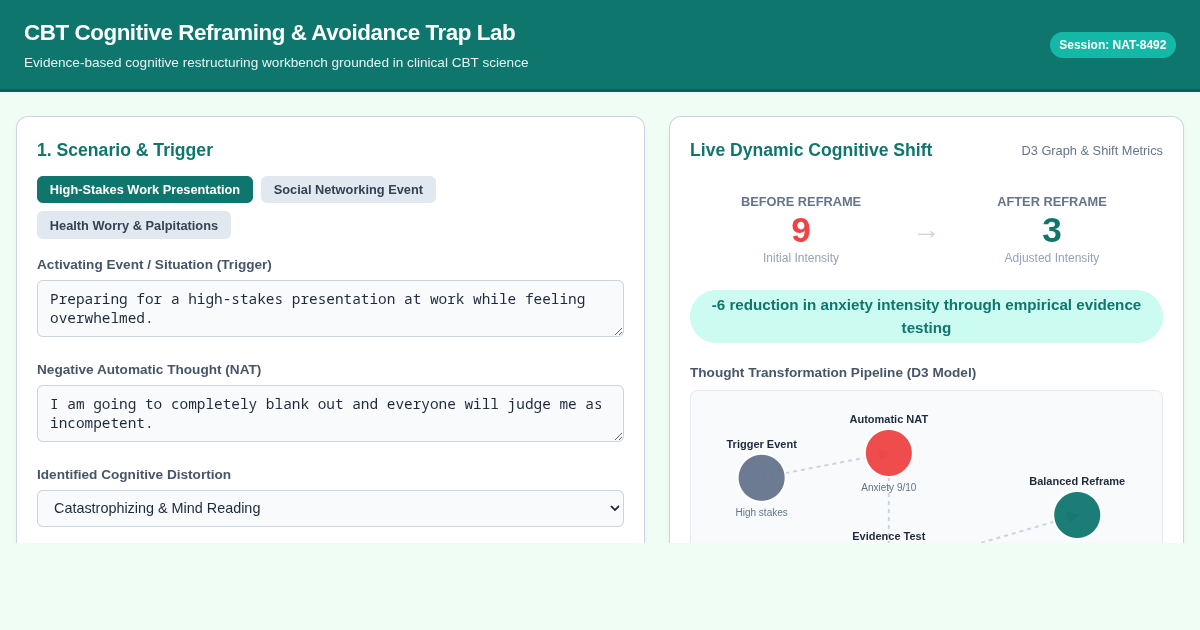Select Social Networking Event scenario
This screenshot has height=630, width=1200.
[x=348, y=189]
